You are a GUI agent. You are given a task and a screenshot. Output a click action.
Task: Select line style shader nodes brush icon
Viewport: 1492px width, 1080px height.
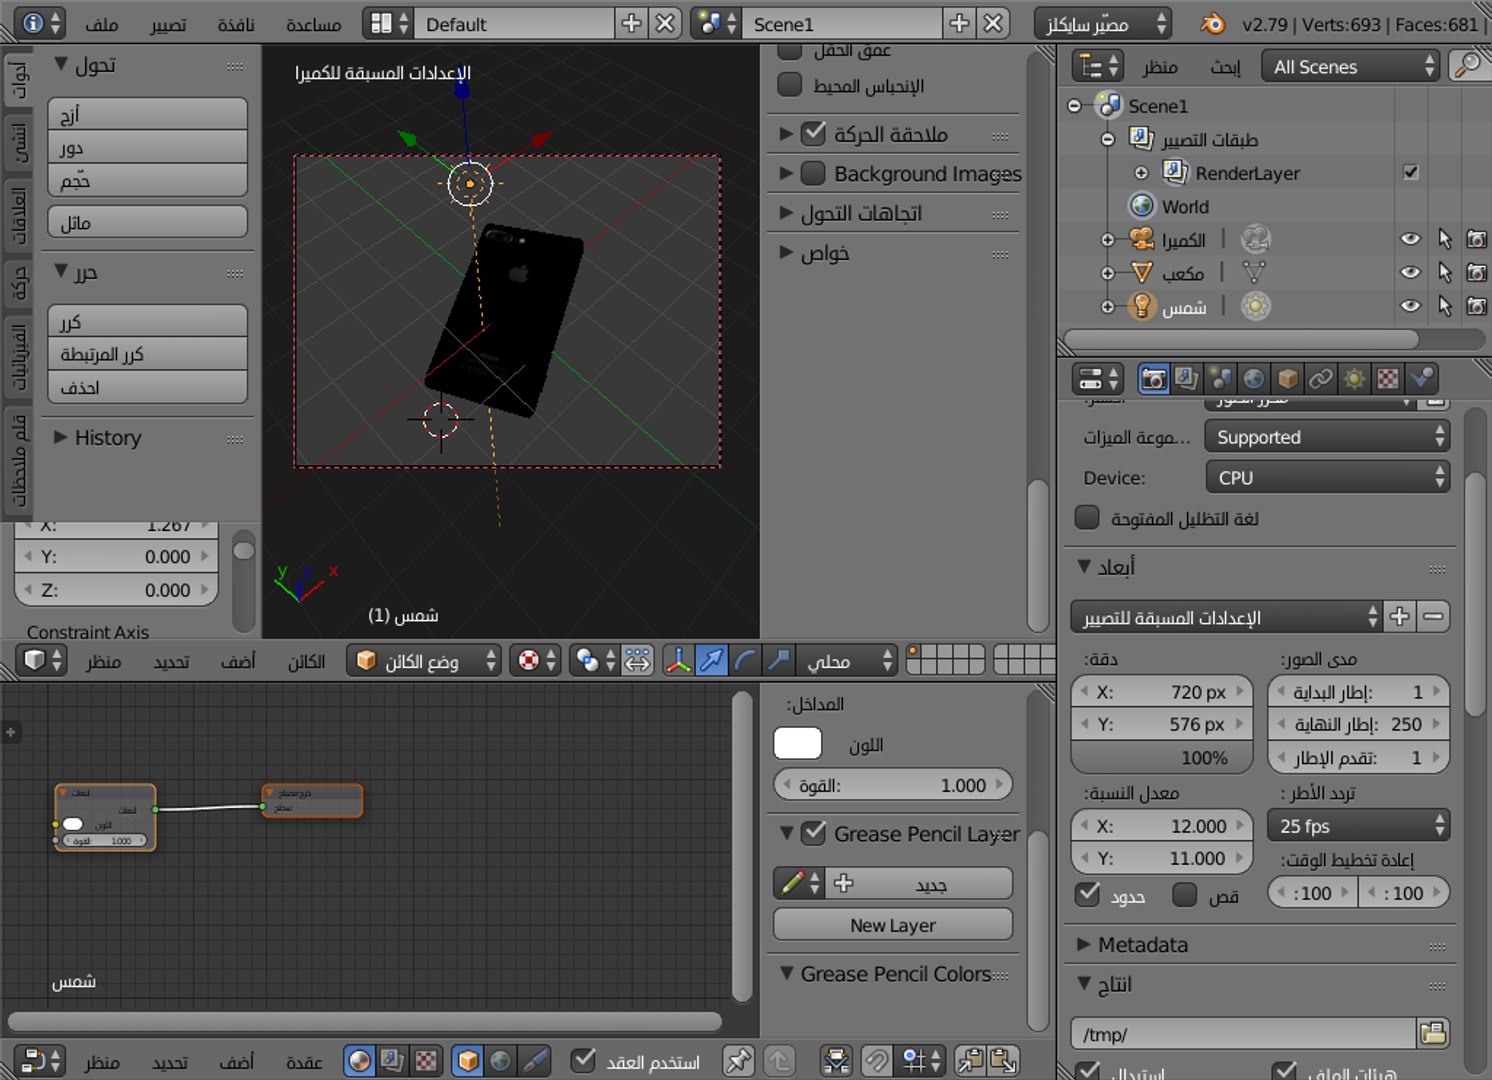535,1060
